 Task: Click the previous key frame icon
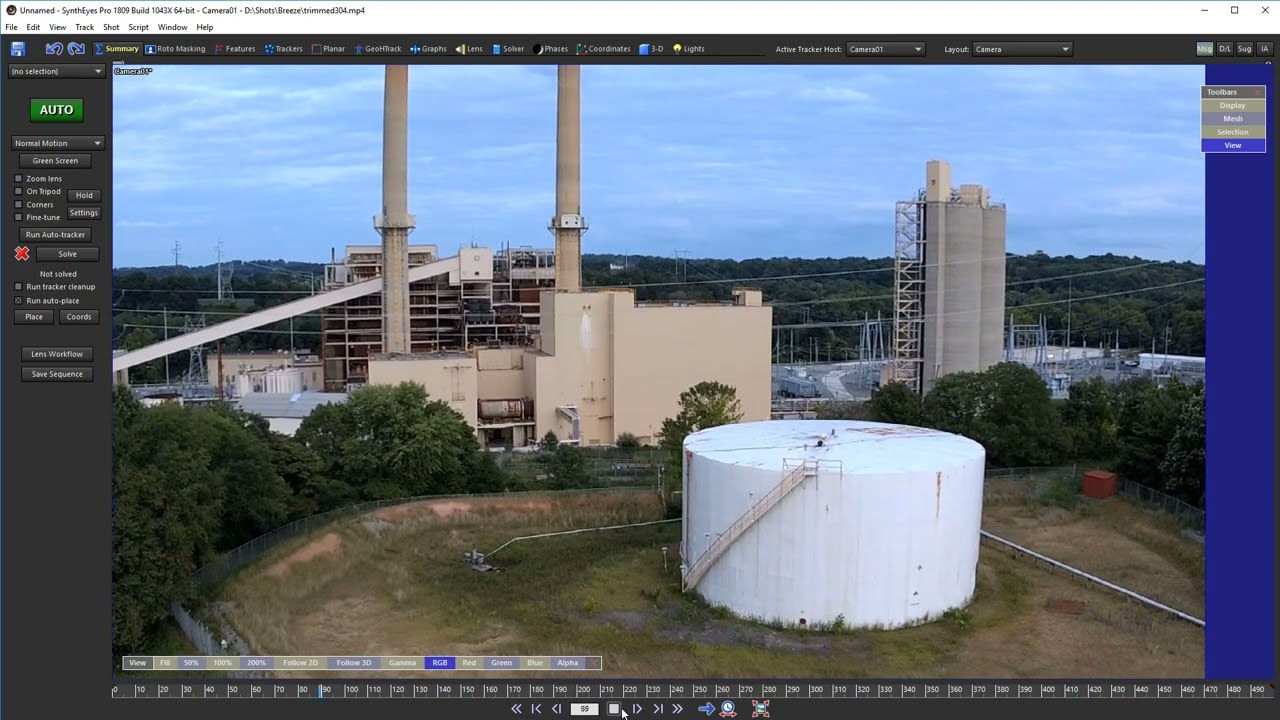coord(537,709)
